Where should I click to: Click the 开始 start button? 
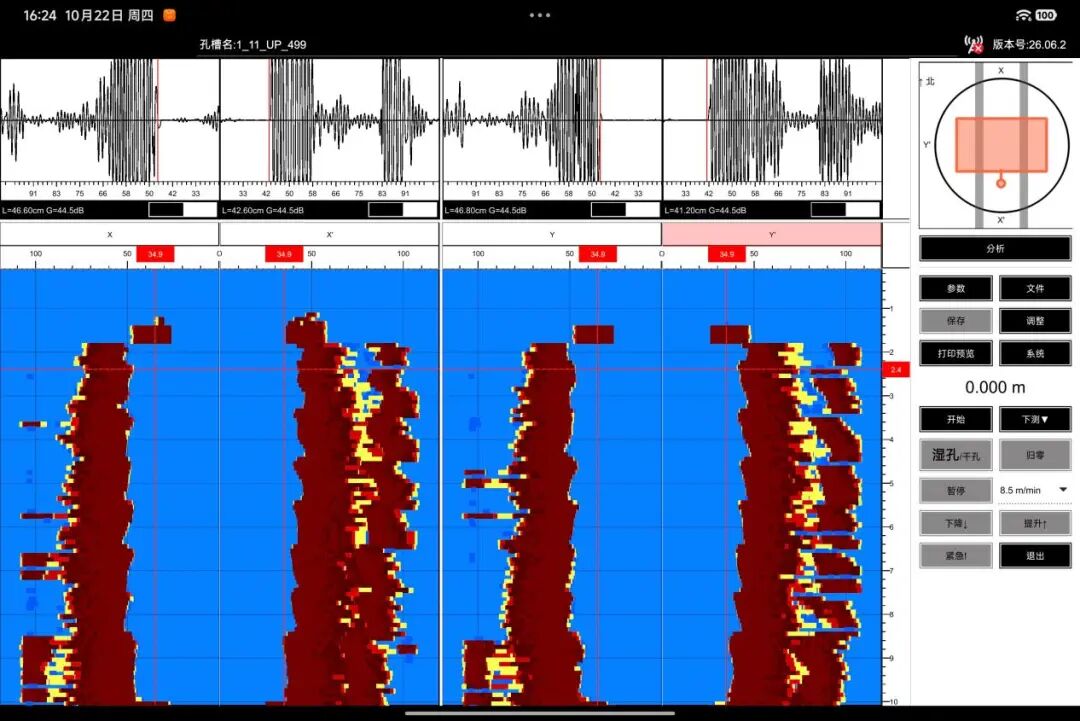(956, 419)
